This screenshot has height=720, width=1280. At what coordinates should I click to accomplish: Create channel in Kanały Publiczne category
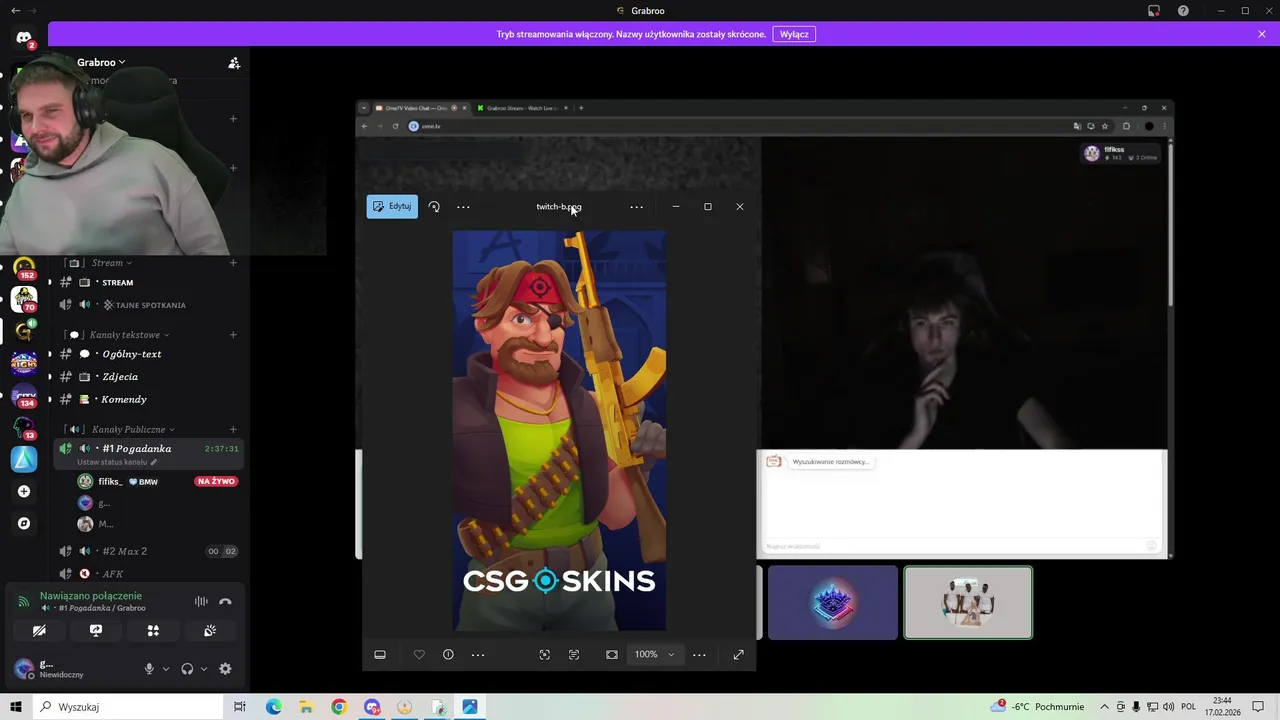pos(233,430)
